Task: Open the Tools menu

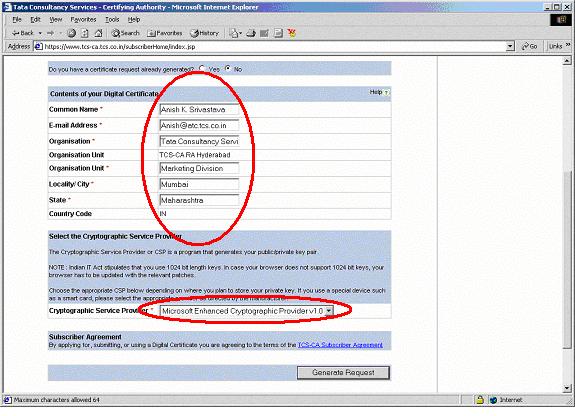Action: coord(112,19)
